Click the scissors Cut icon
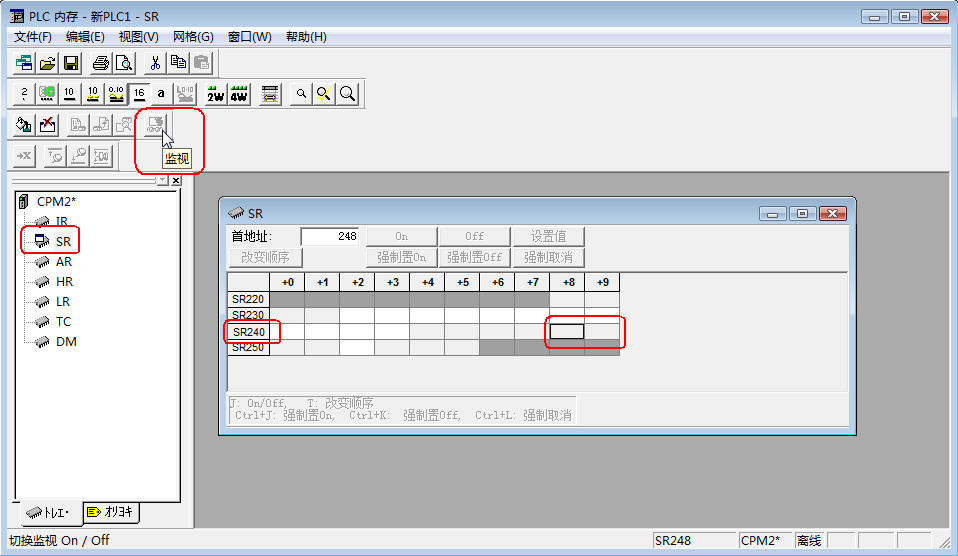 (155, 63)
